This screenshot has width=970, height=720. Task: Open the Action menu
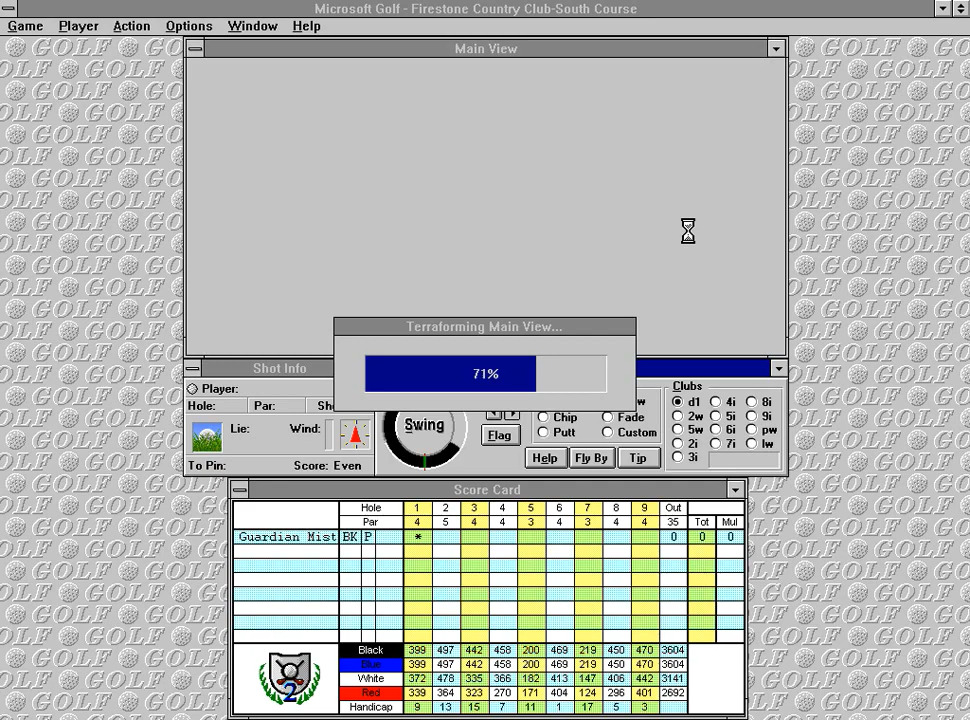coord(131,26)
